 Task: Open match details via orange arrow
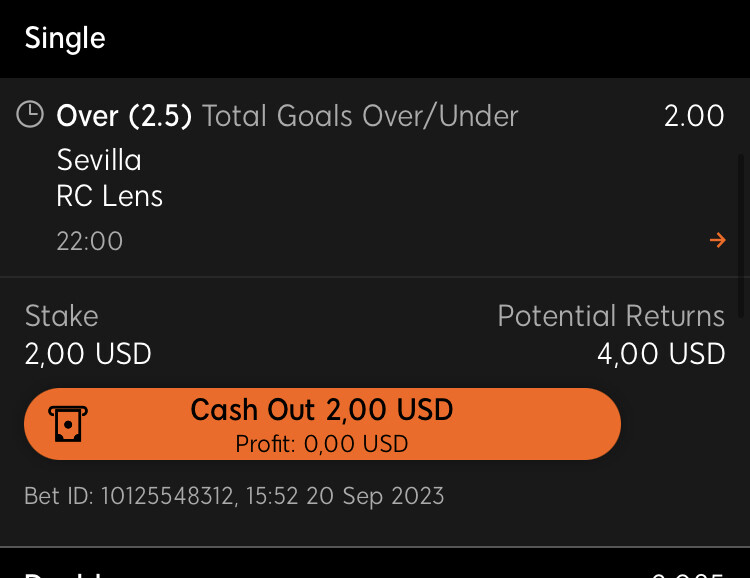(717, 240)
